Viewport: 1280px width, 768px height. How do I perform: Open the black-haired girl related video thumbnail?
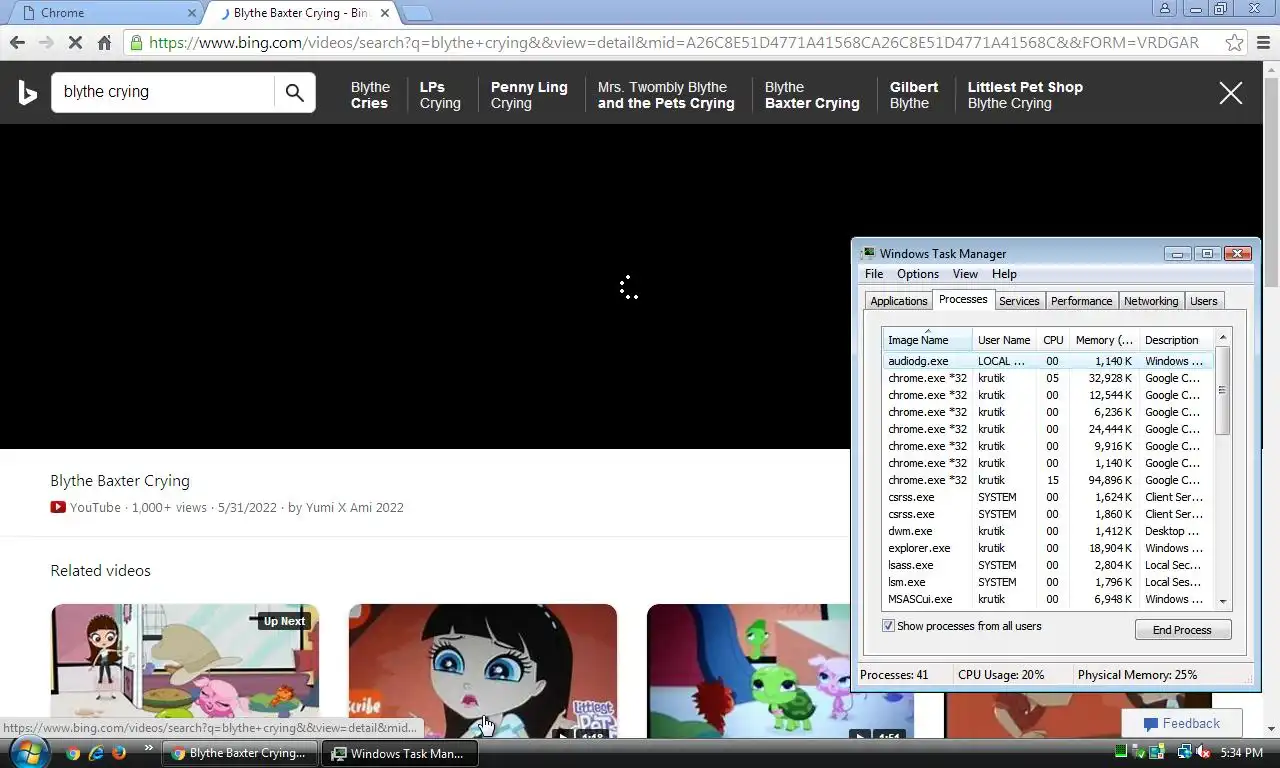click(483, 671)
